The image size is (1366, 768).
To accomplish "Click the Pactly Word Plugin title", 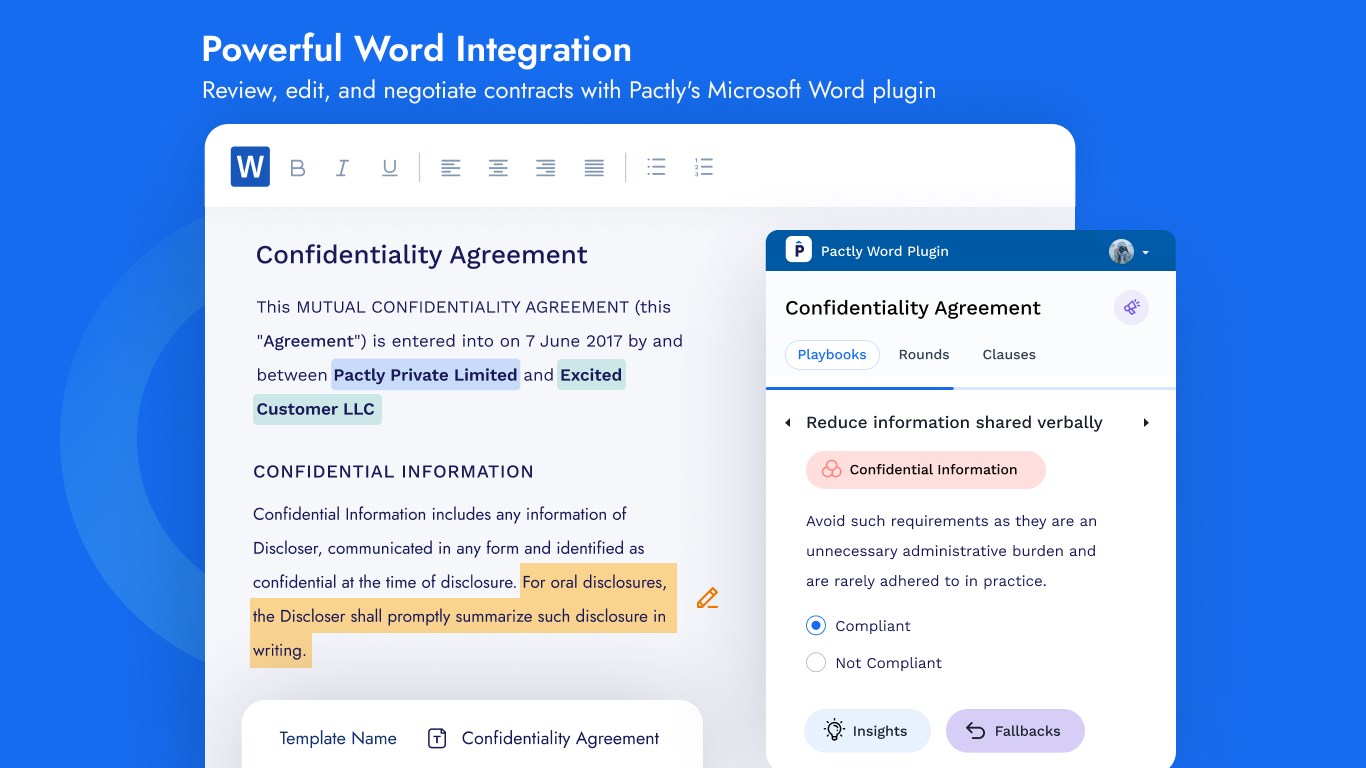I will pos(885,251).
